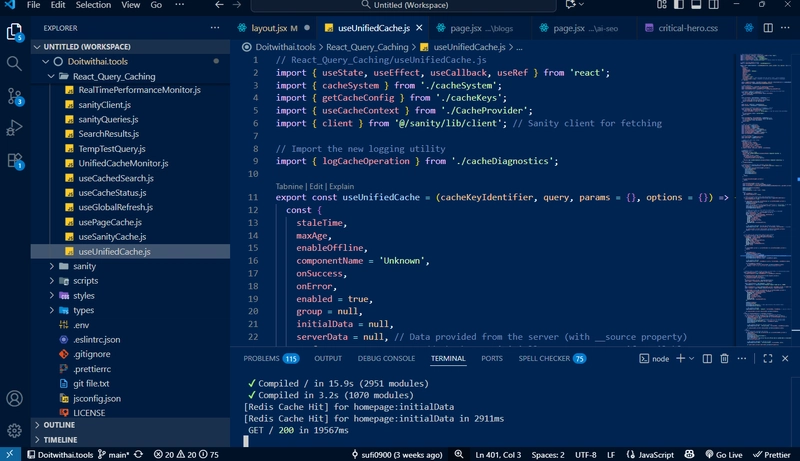Open the Manage gear icon
The width and height of the screenshot is (800, 461).
pyautogui.click(x=15, y=431)
